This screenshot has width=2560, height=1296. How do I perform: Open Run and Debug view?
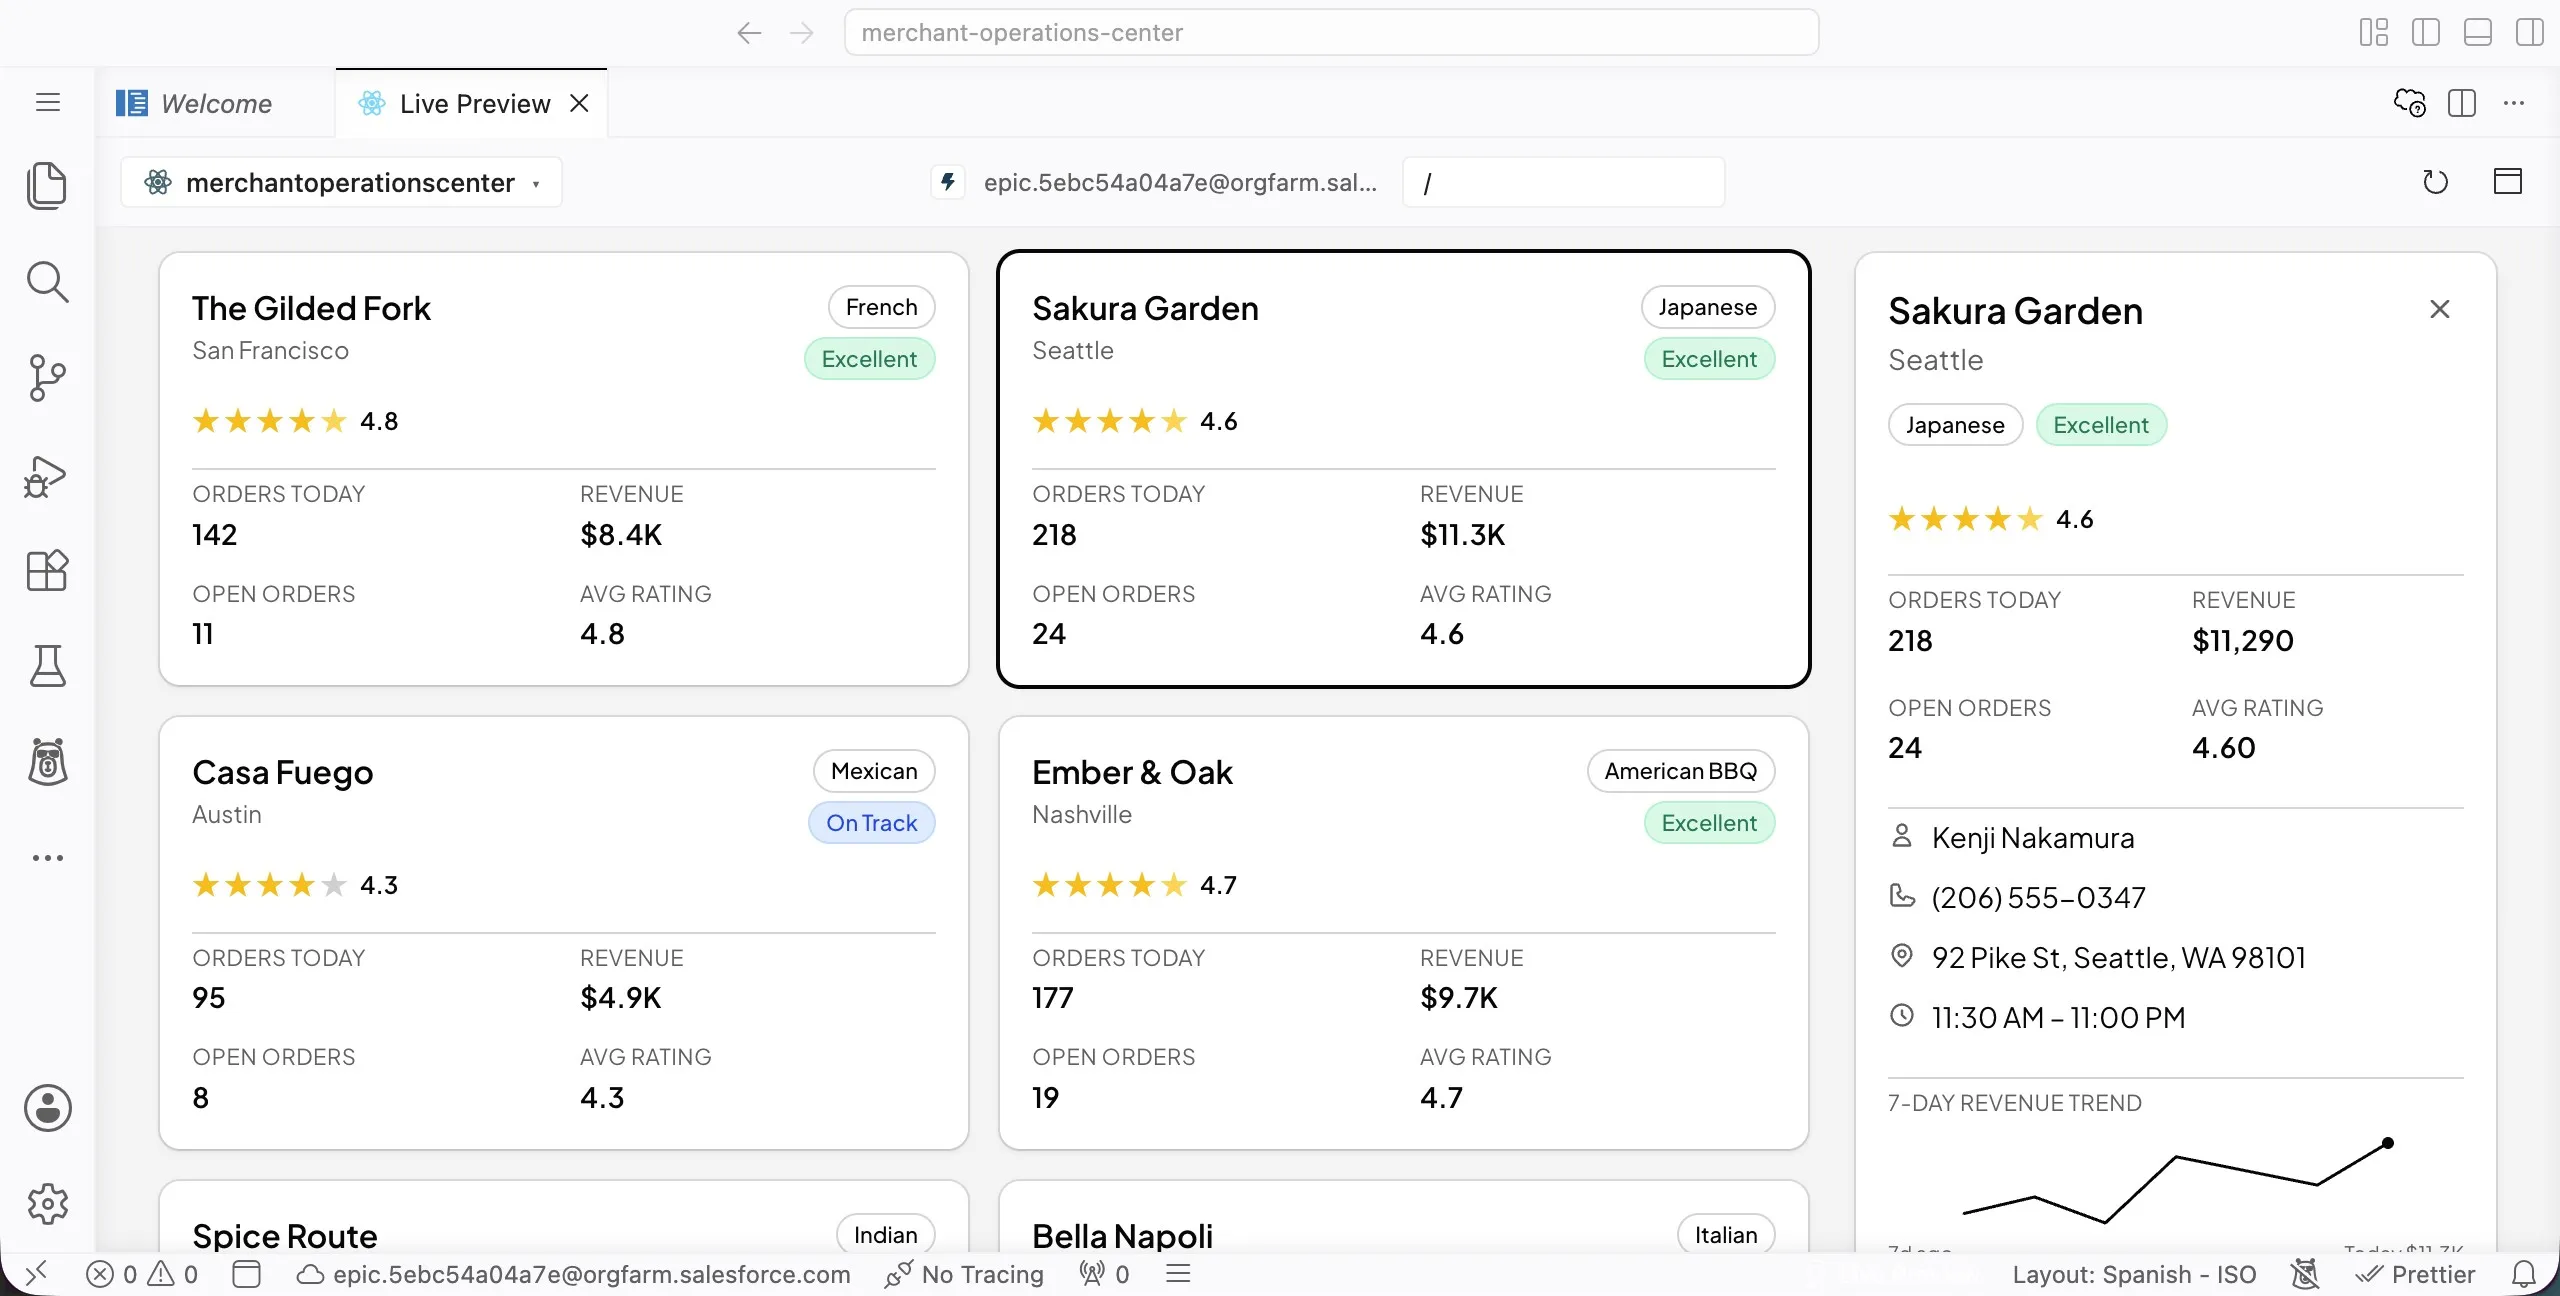pos(47,475)
